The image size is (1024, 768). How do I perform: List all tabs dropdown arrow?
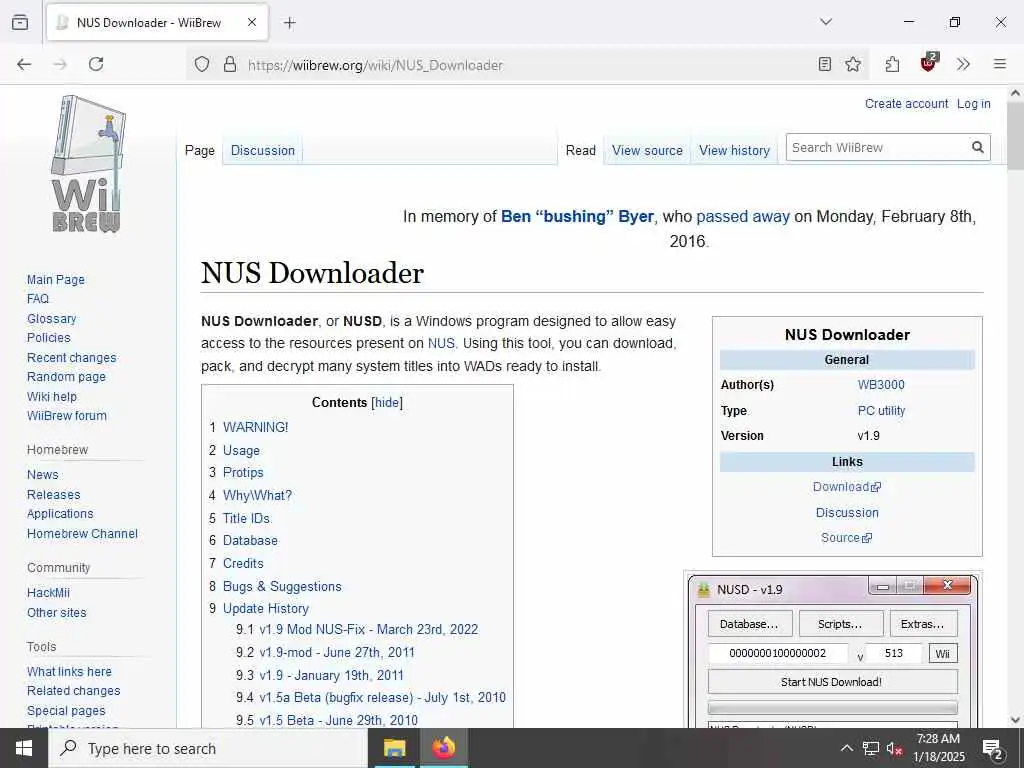pyautogui.click(x=826, y=22)
